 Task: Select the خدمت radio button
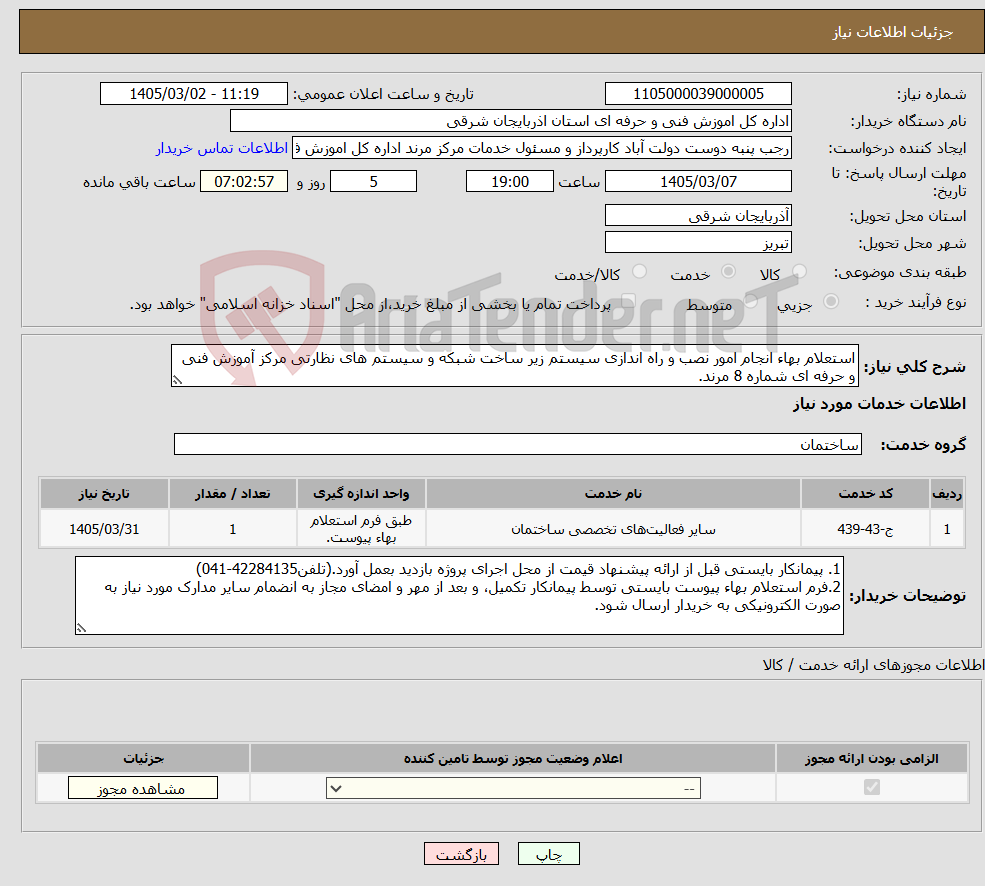[728, 271]
